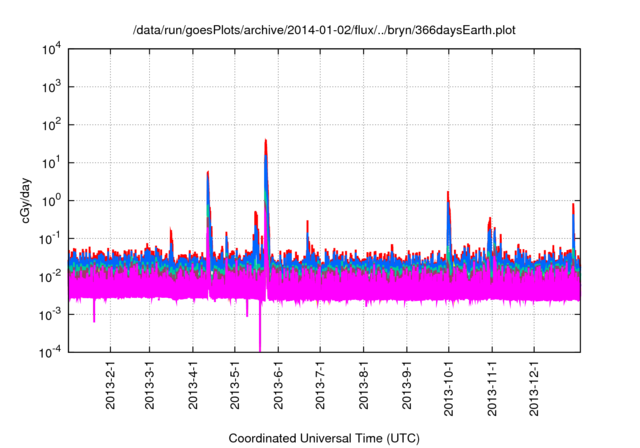Pick the 2013-7-1 date tick label
The width and height of the screenshot is (640, 448).
pyautogui.click(x=321, y=385)
